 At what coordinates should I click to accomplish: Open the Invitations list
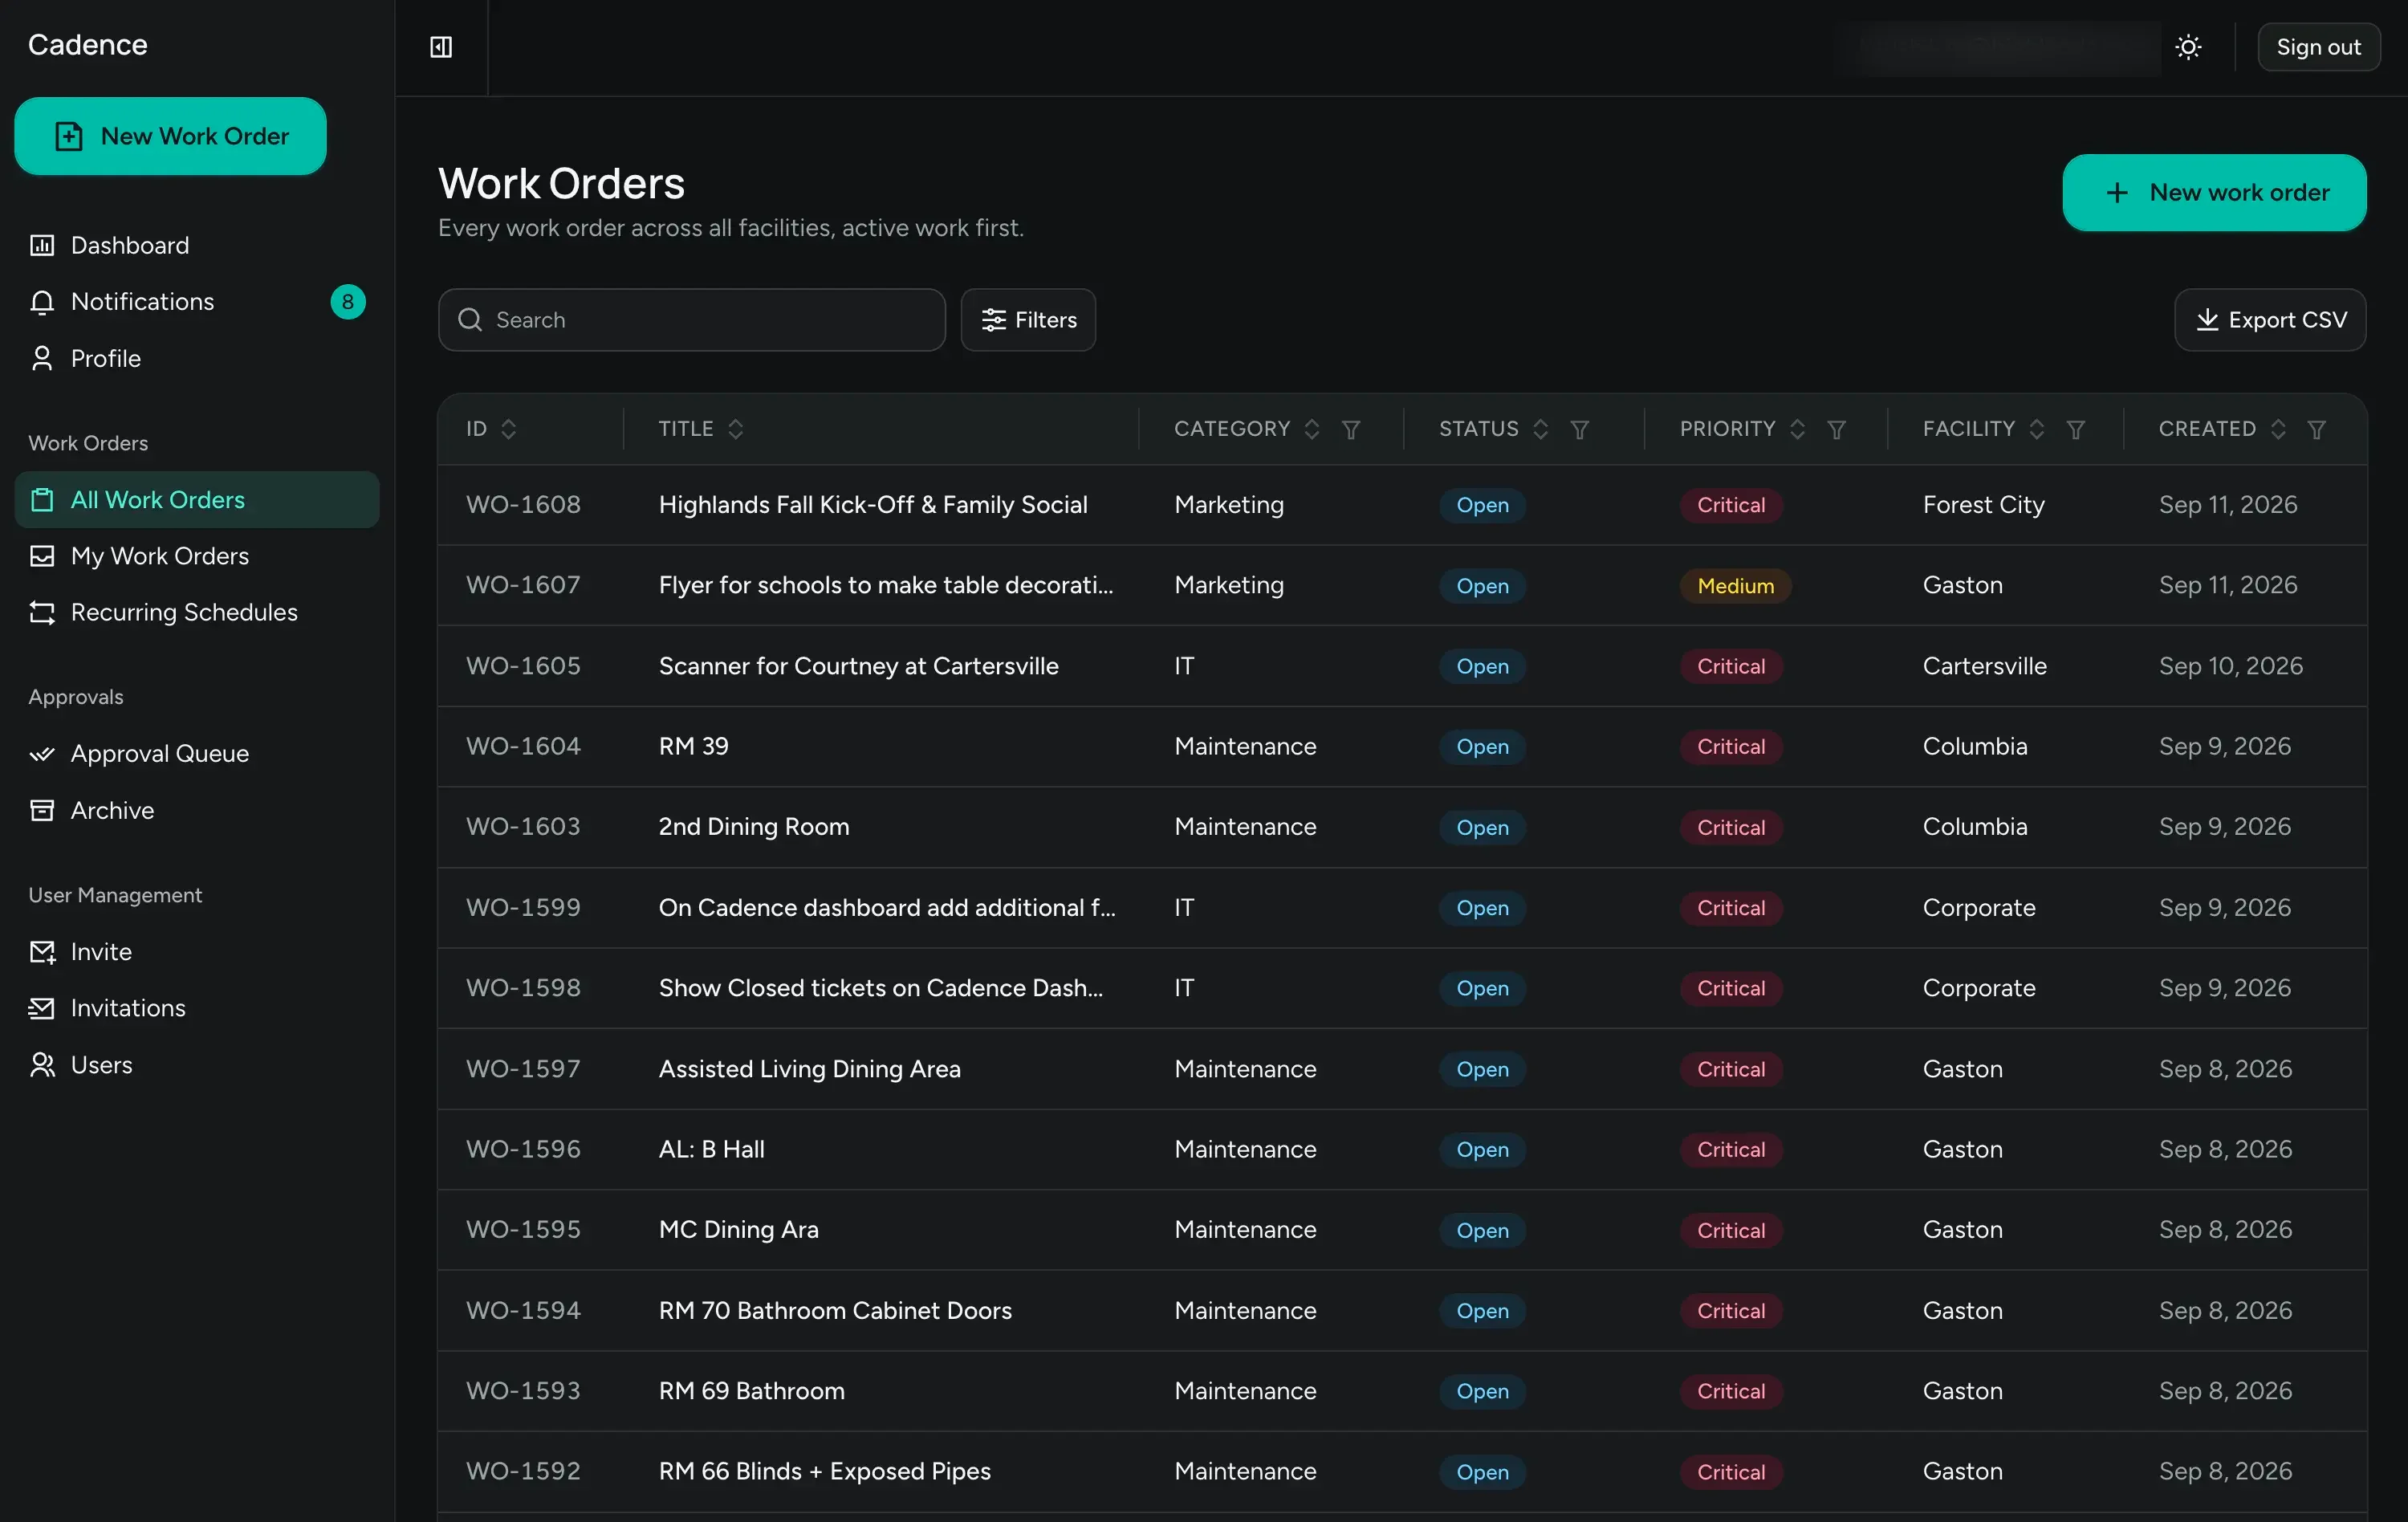coord(196,1008)
